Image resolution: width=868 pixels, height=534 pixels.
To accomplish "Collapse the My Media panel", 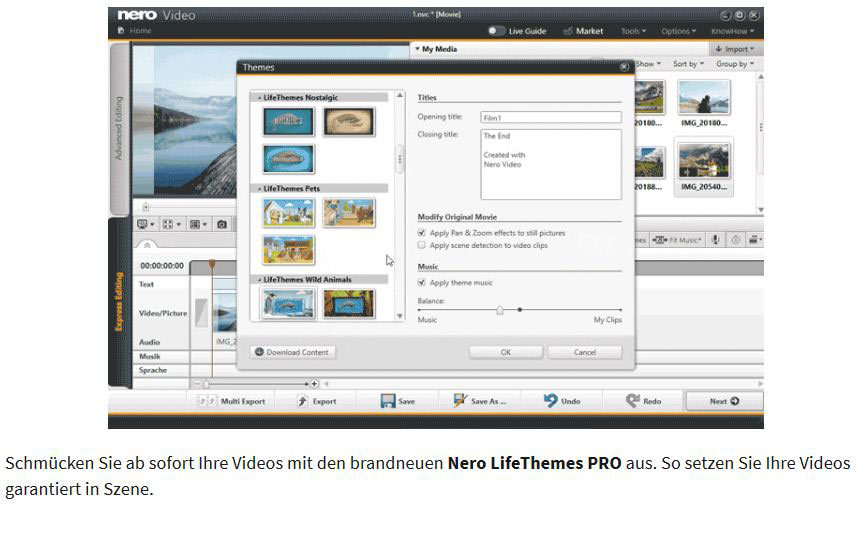I will click(x=417, y=49).
